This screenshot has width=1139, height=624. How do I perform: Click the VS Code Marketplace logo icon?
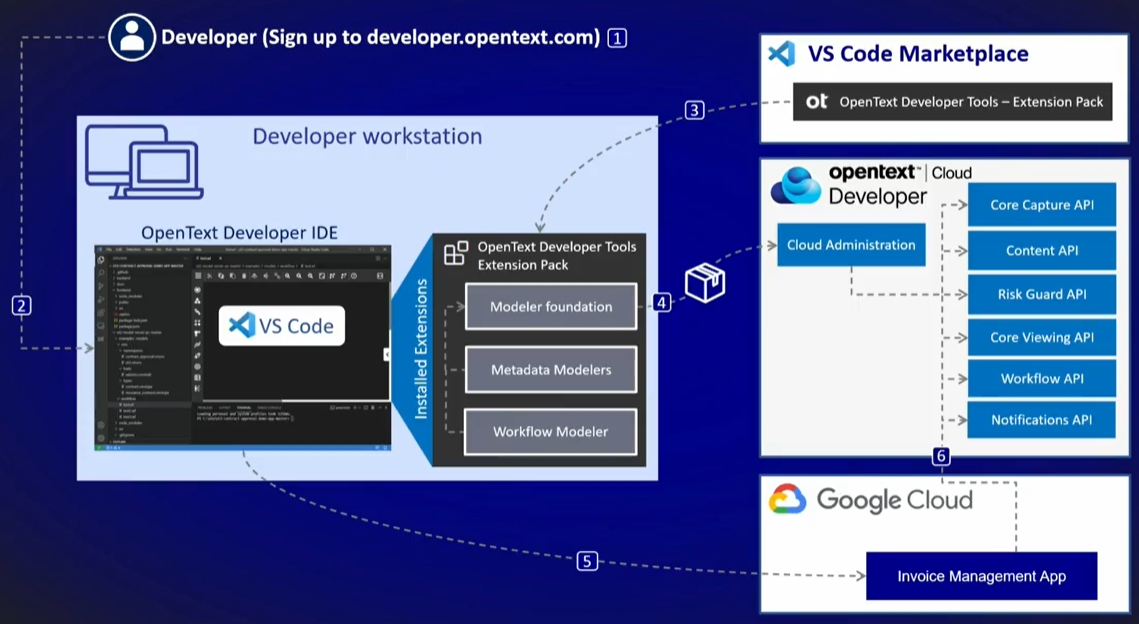tap(782, 54)
